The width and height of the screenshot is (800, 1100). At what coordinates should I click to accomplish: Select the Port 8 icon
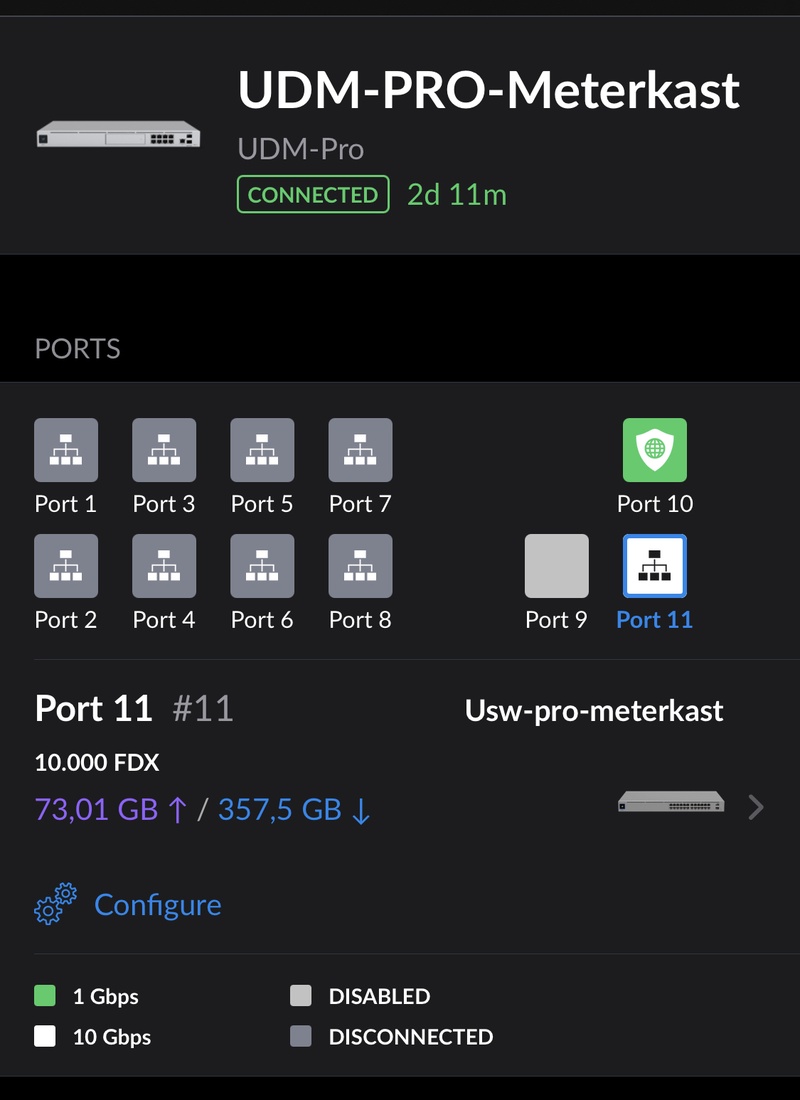[x=360, y=566]
